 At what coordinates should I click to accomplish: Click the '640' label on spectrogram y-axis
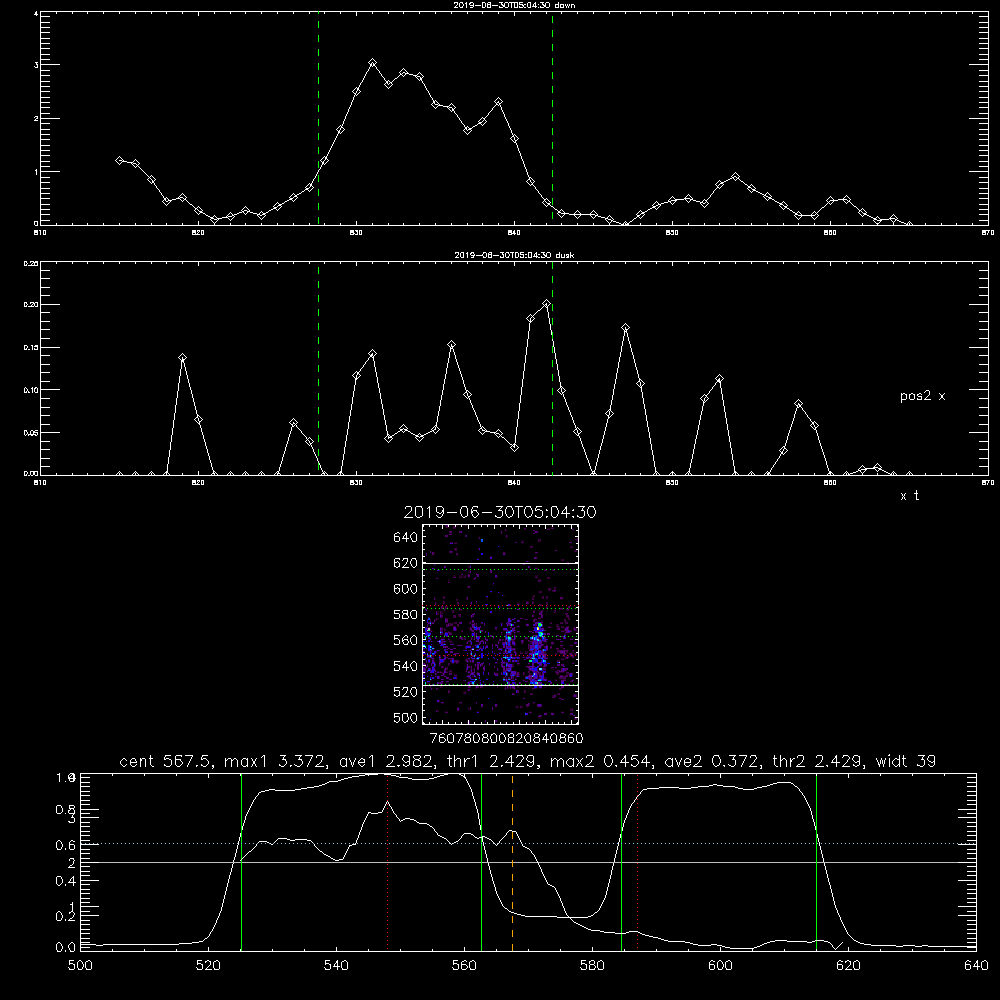click(x=406, y=538)
